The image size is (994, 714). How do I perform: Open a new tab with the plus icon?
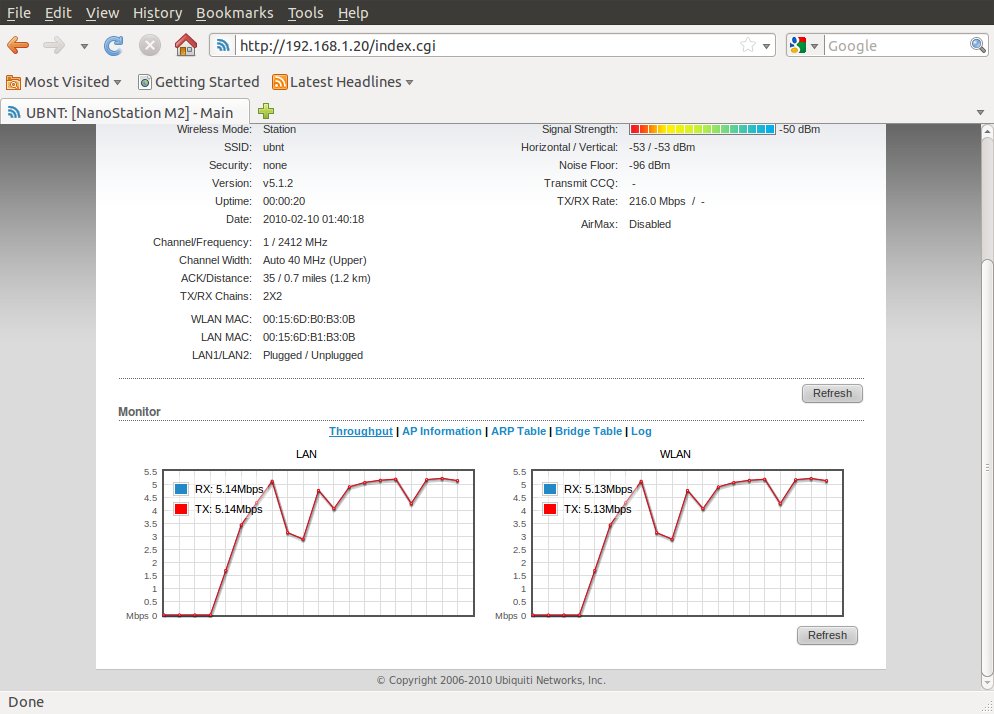pos(266,111)
